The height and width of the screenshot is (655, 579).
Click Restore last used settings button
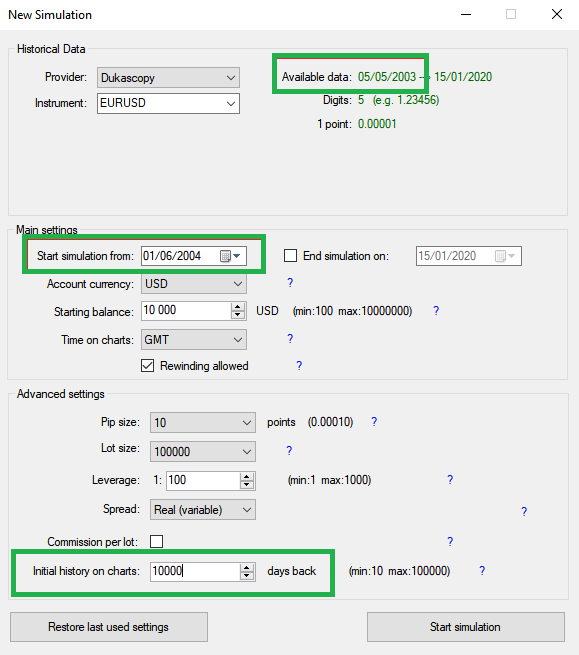109,627
